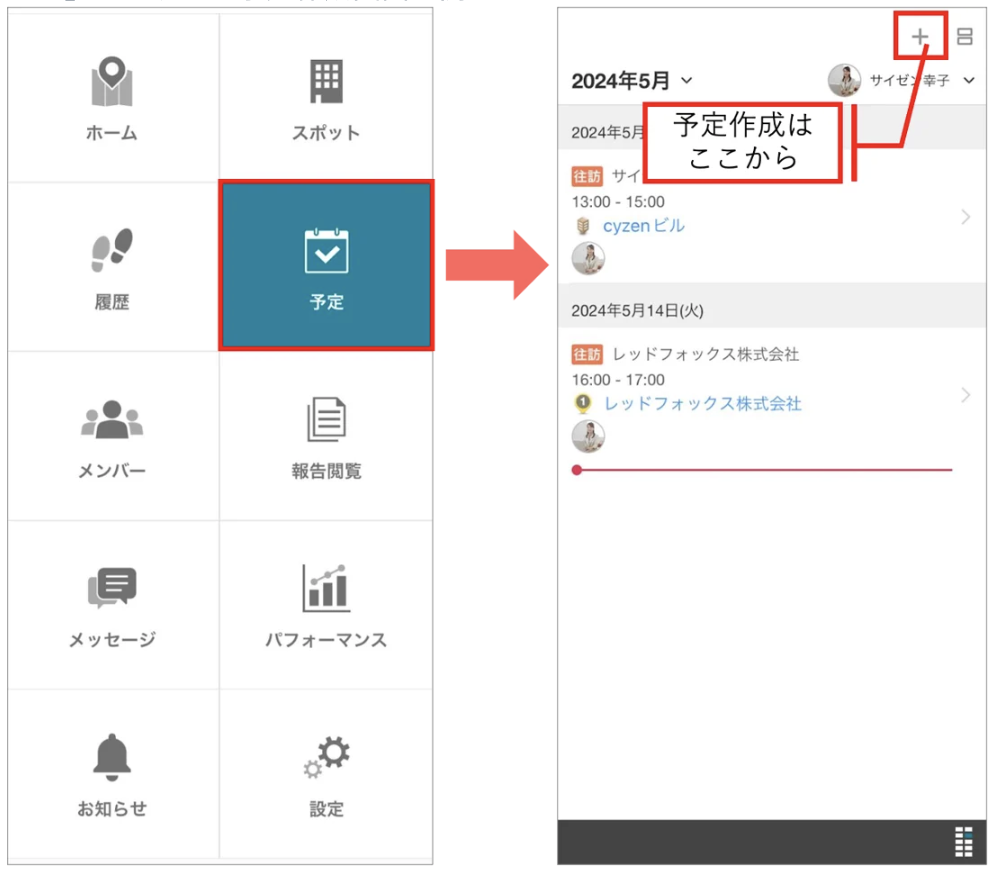Click the 16:00 - 17:00 time text
Viewport: 998px width, 878px height.
pos(618,380)
